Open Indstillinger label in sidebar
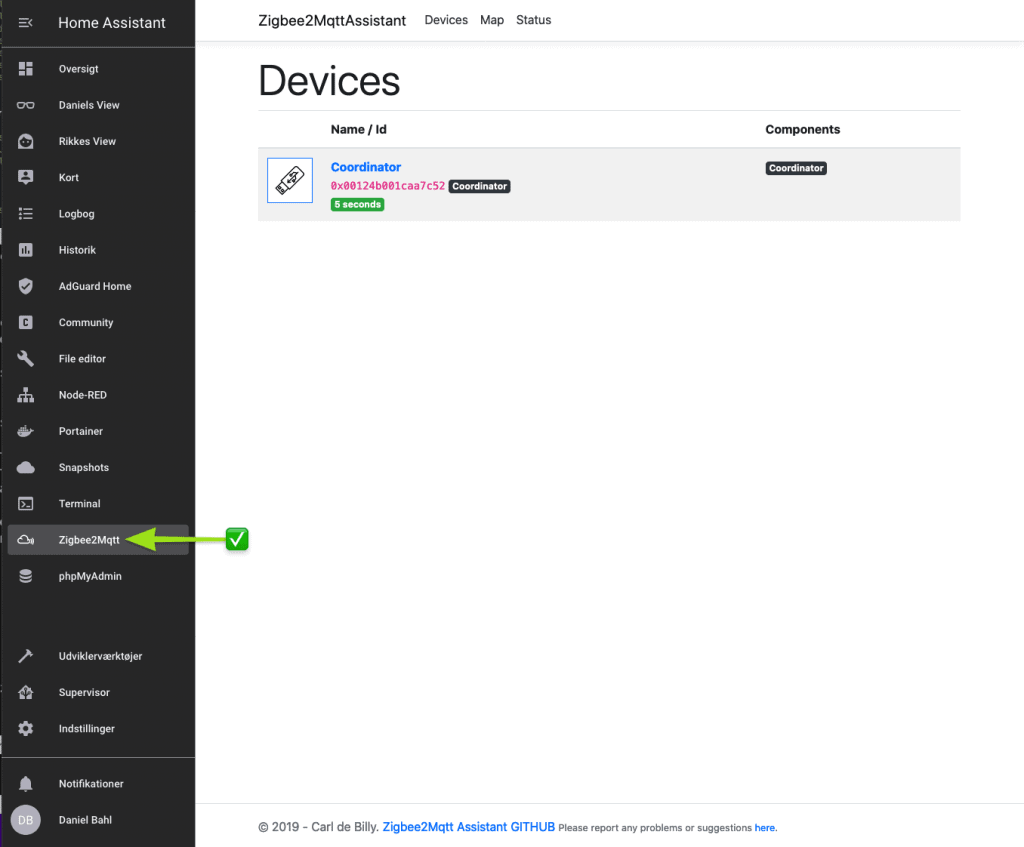 86,729
